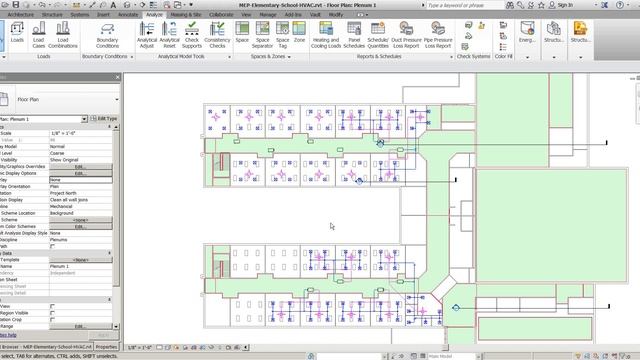Switch to the Structure ribbon tab

coord(52,15)
